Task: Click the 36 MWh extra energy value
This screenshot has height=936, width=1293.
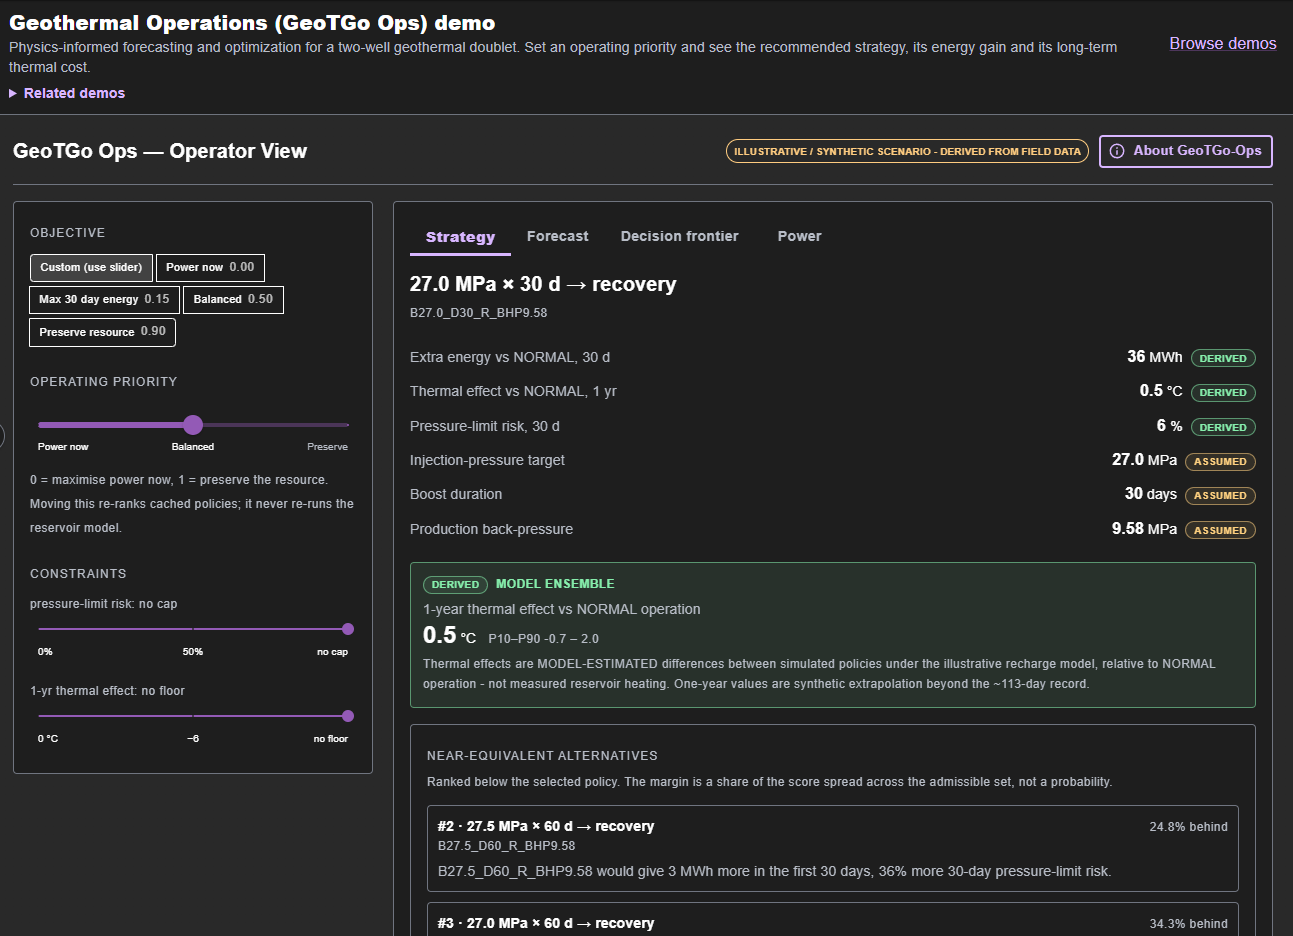Action: point(1154,357)
